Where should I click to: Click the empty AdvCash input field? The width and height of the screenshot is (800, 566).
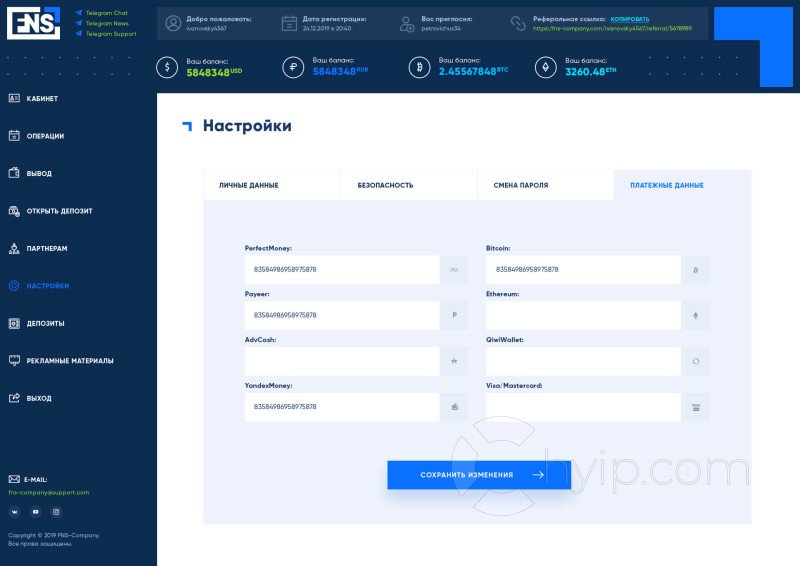click(342, 361)
